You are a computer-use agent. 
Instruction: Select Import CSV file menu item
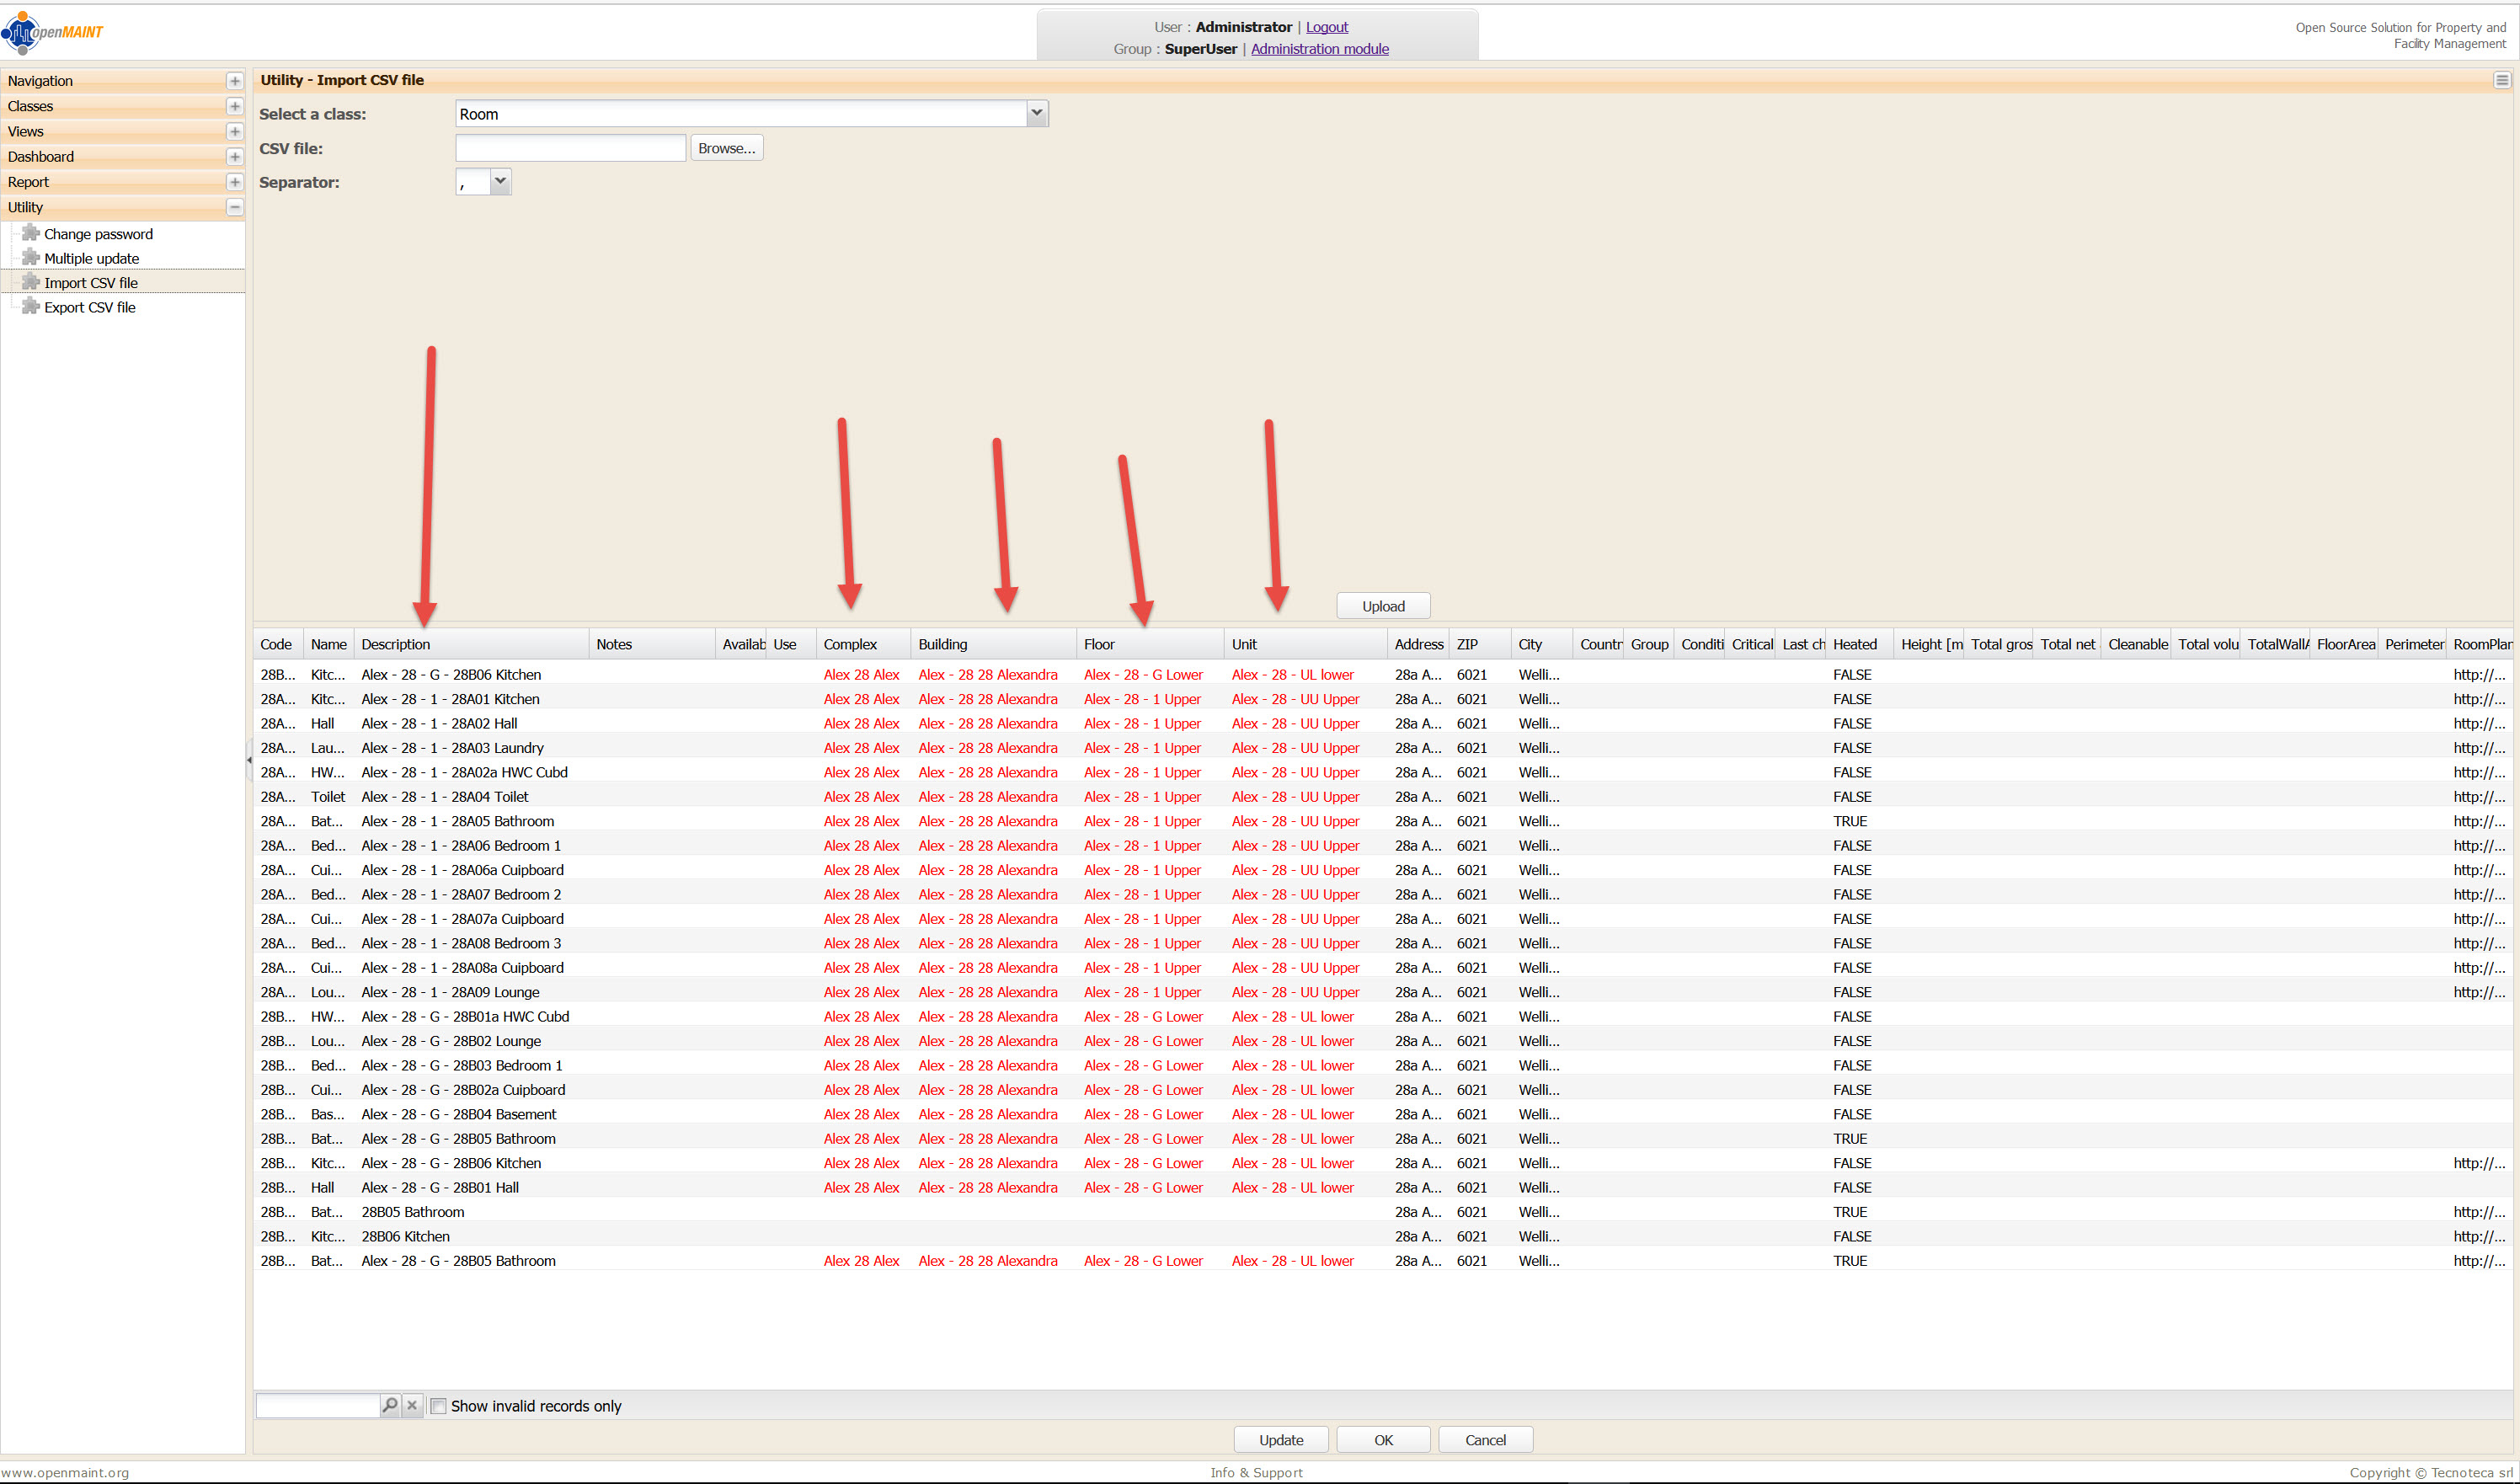click(91, 283)
